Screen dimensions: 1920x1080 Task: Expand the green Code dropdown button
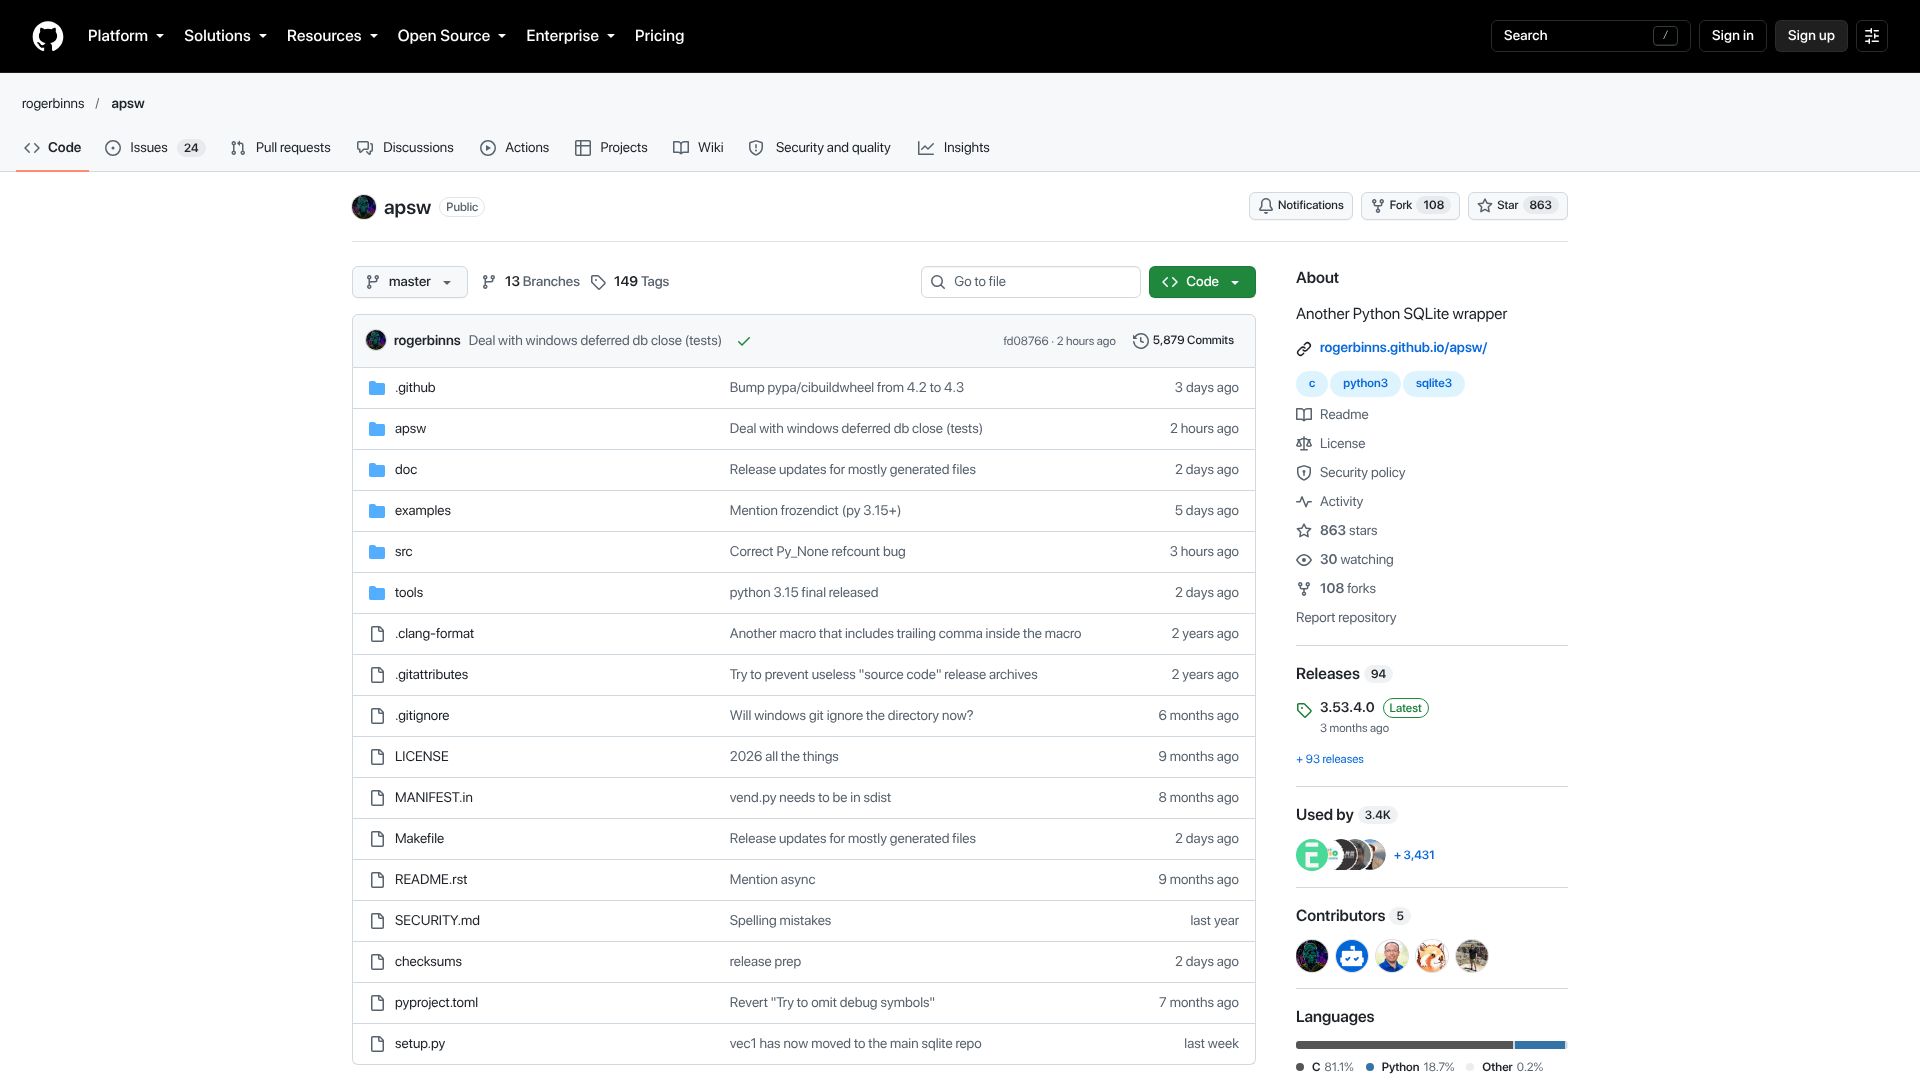[1202, 282]
